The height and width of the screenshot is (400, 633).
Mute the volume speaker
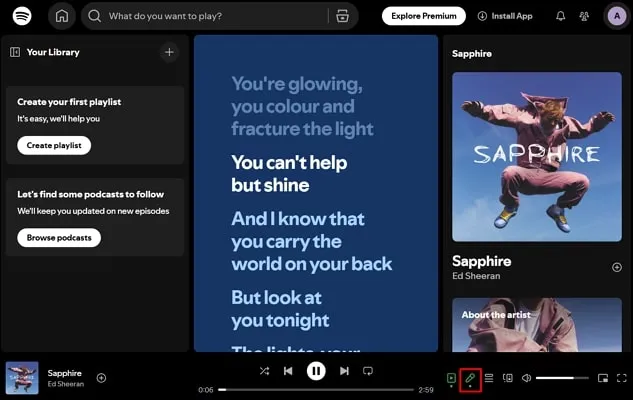tap(526, 378)
